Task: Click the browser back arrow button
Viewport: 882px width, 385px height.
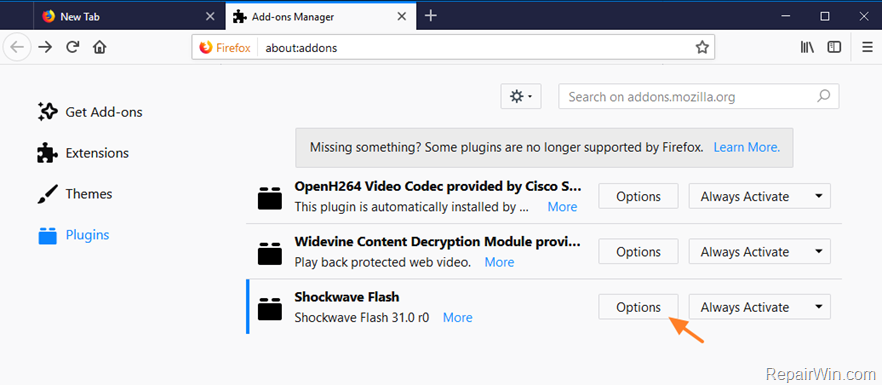Action: (x=17, y=47)
